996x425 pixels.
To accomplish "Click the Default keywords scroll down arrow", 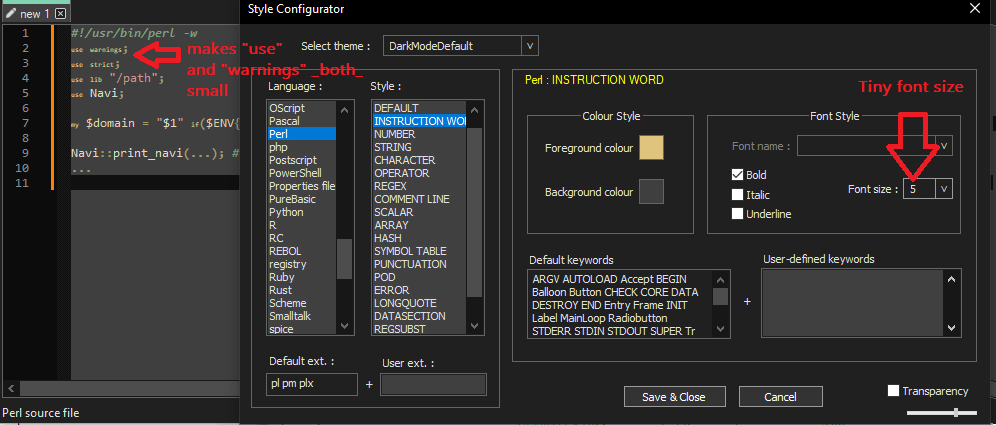I will coord(720,328).
